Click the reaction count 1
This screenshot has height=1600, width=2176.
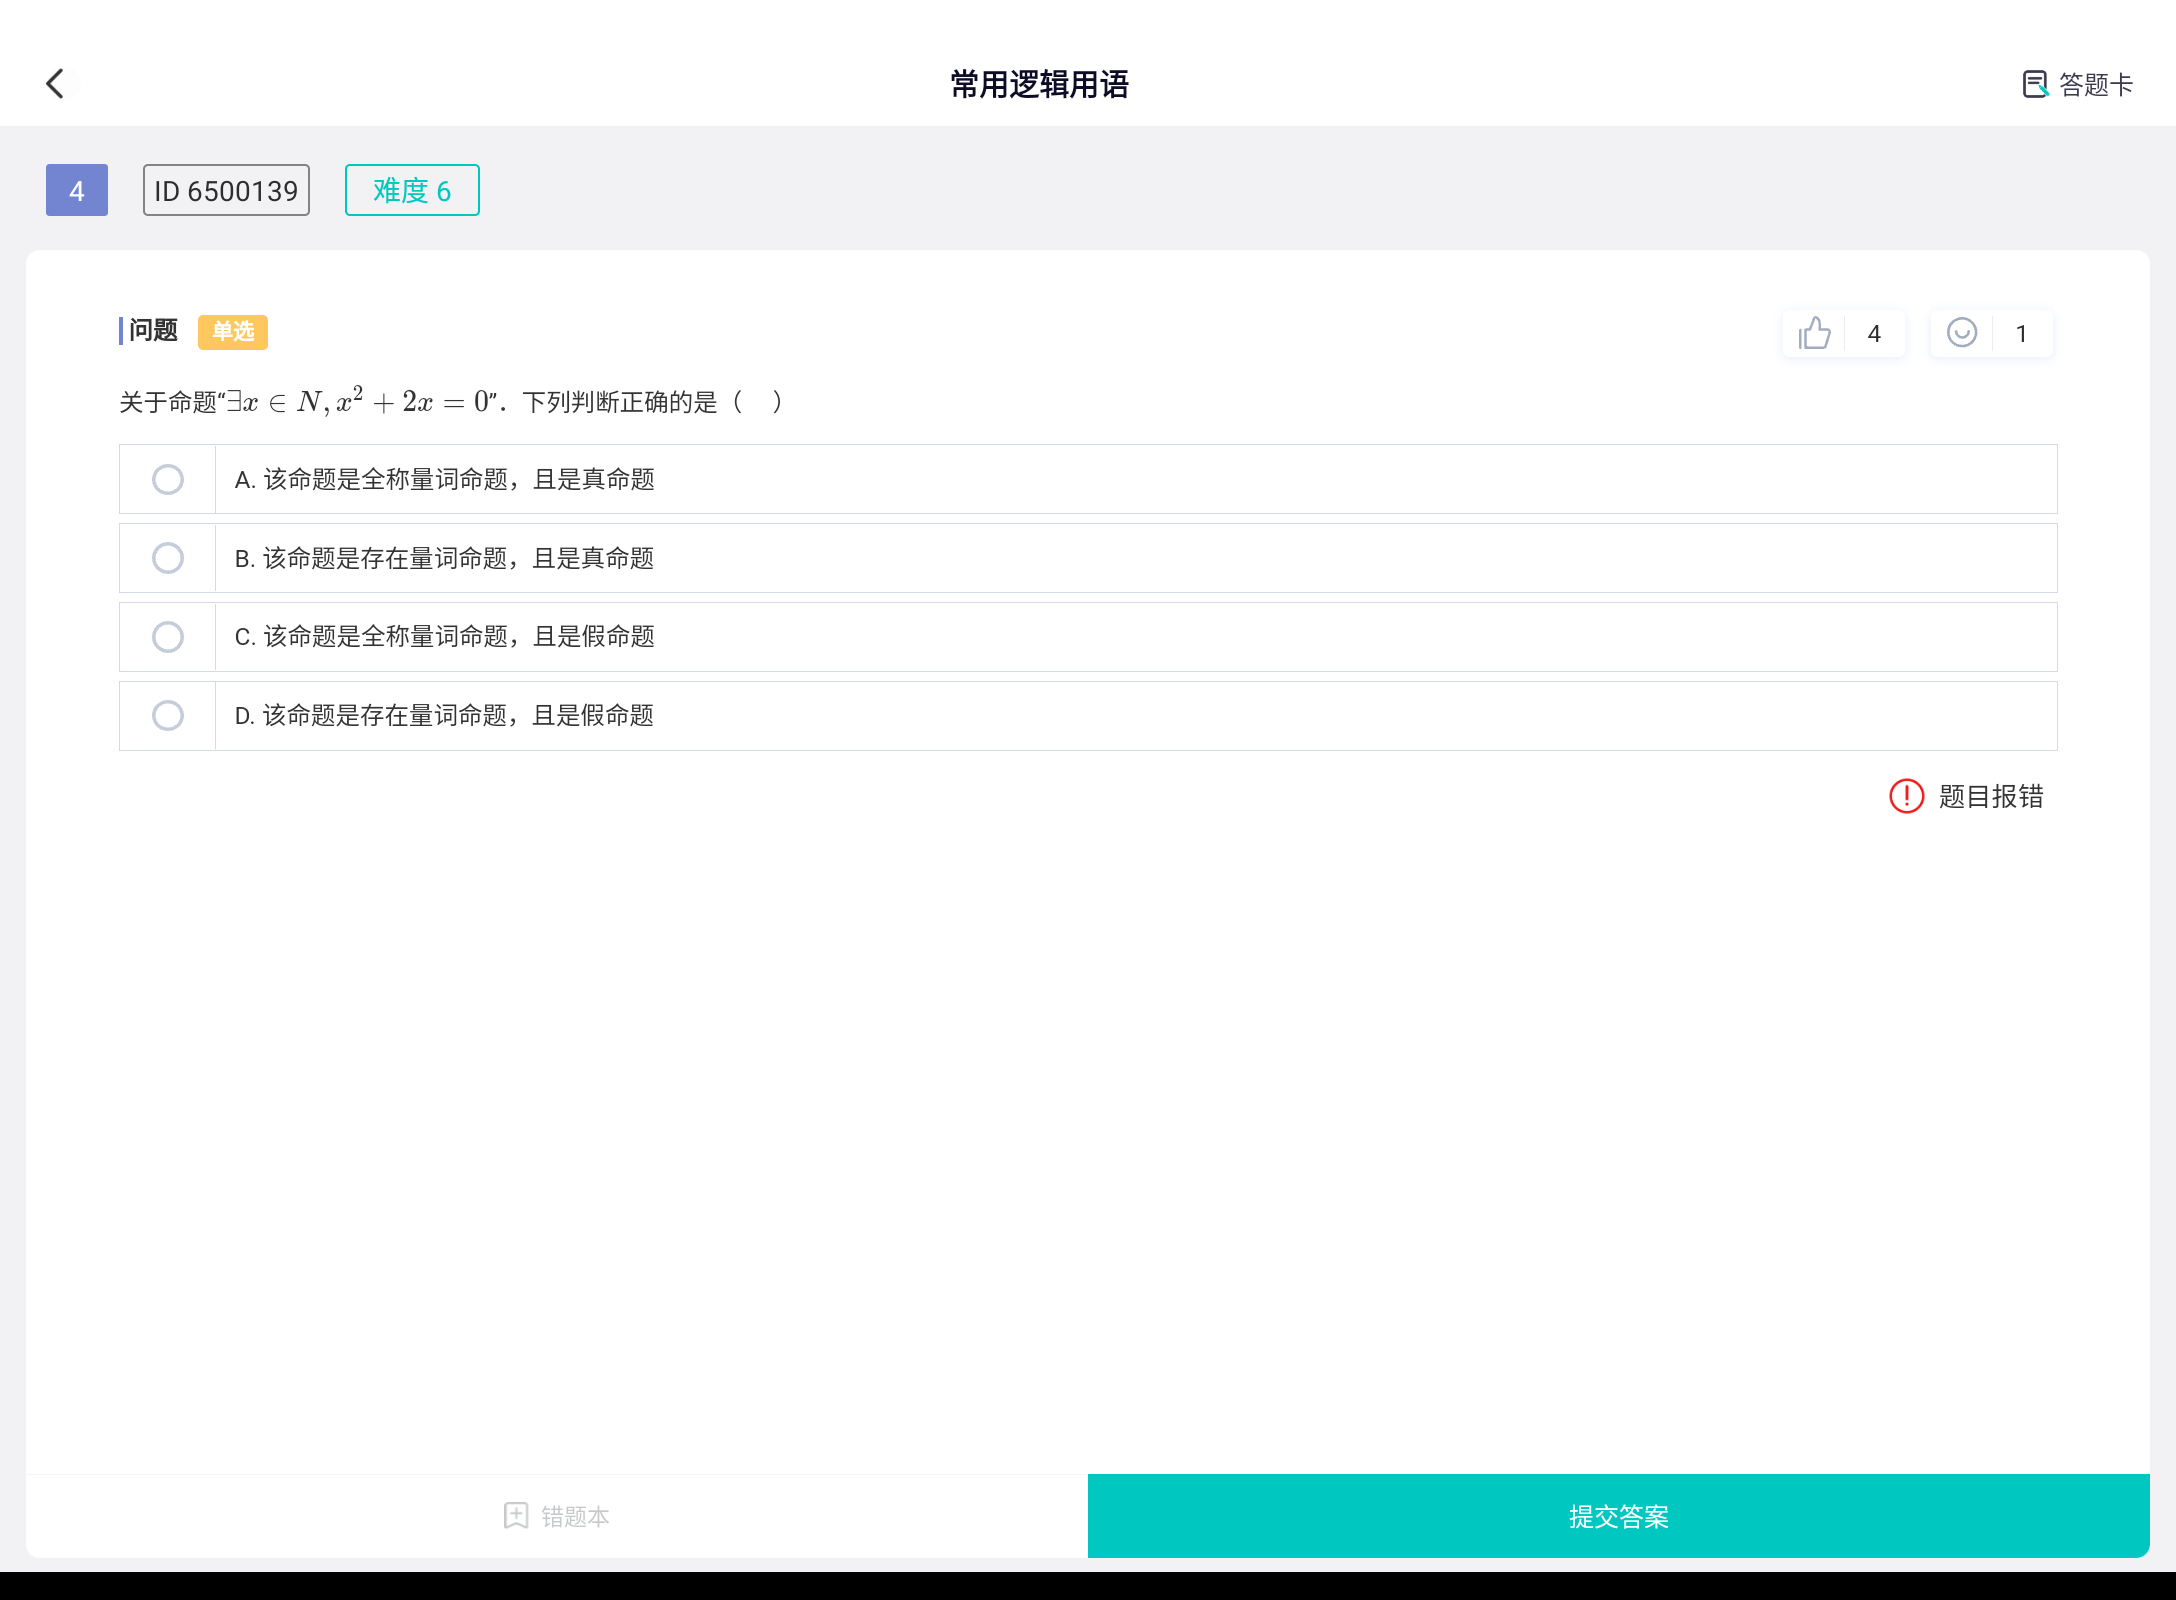(x=2021, y=334)
